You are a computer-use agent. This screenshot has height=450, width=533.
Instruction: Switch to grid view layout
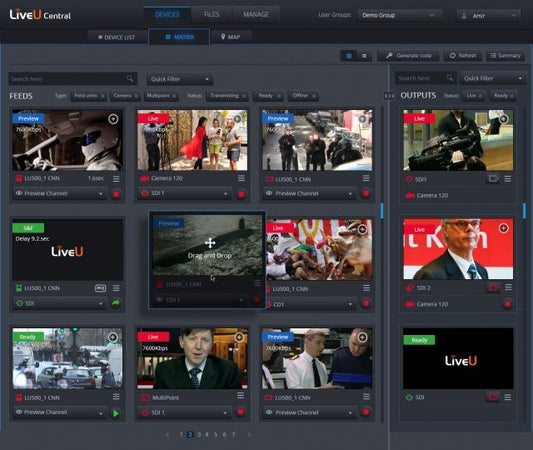349,56
